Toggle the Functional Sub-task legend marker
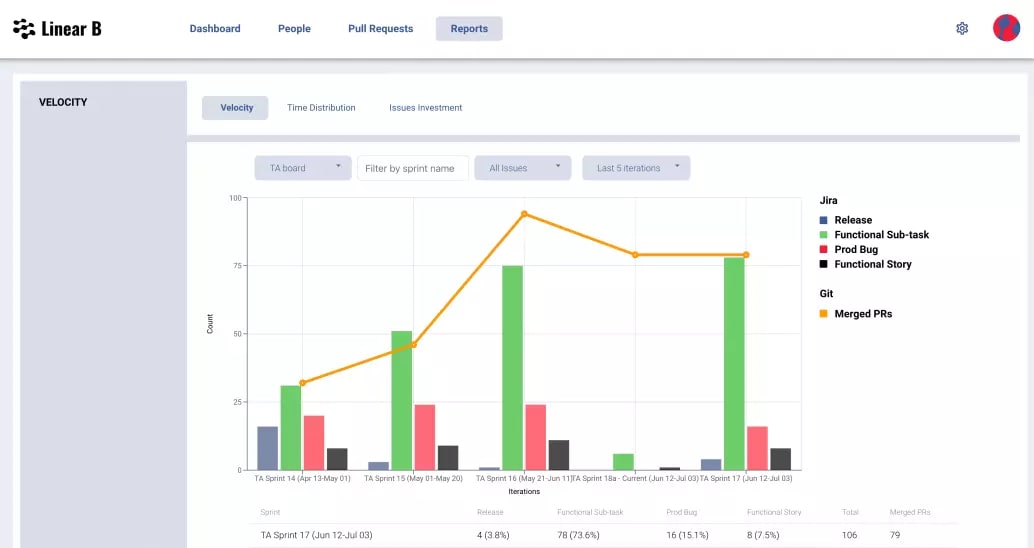This screenshot has height=548, width=1034. pos(823,235)
